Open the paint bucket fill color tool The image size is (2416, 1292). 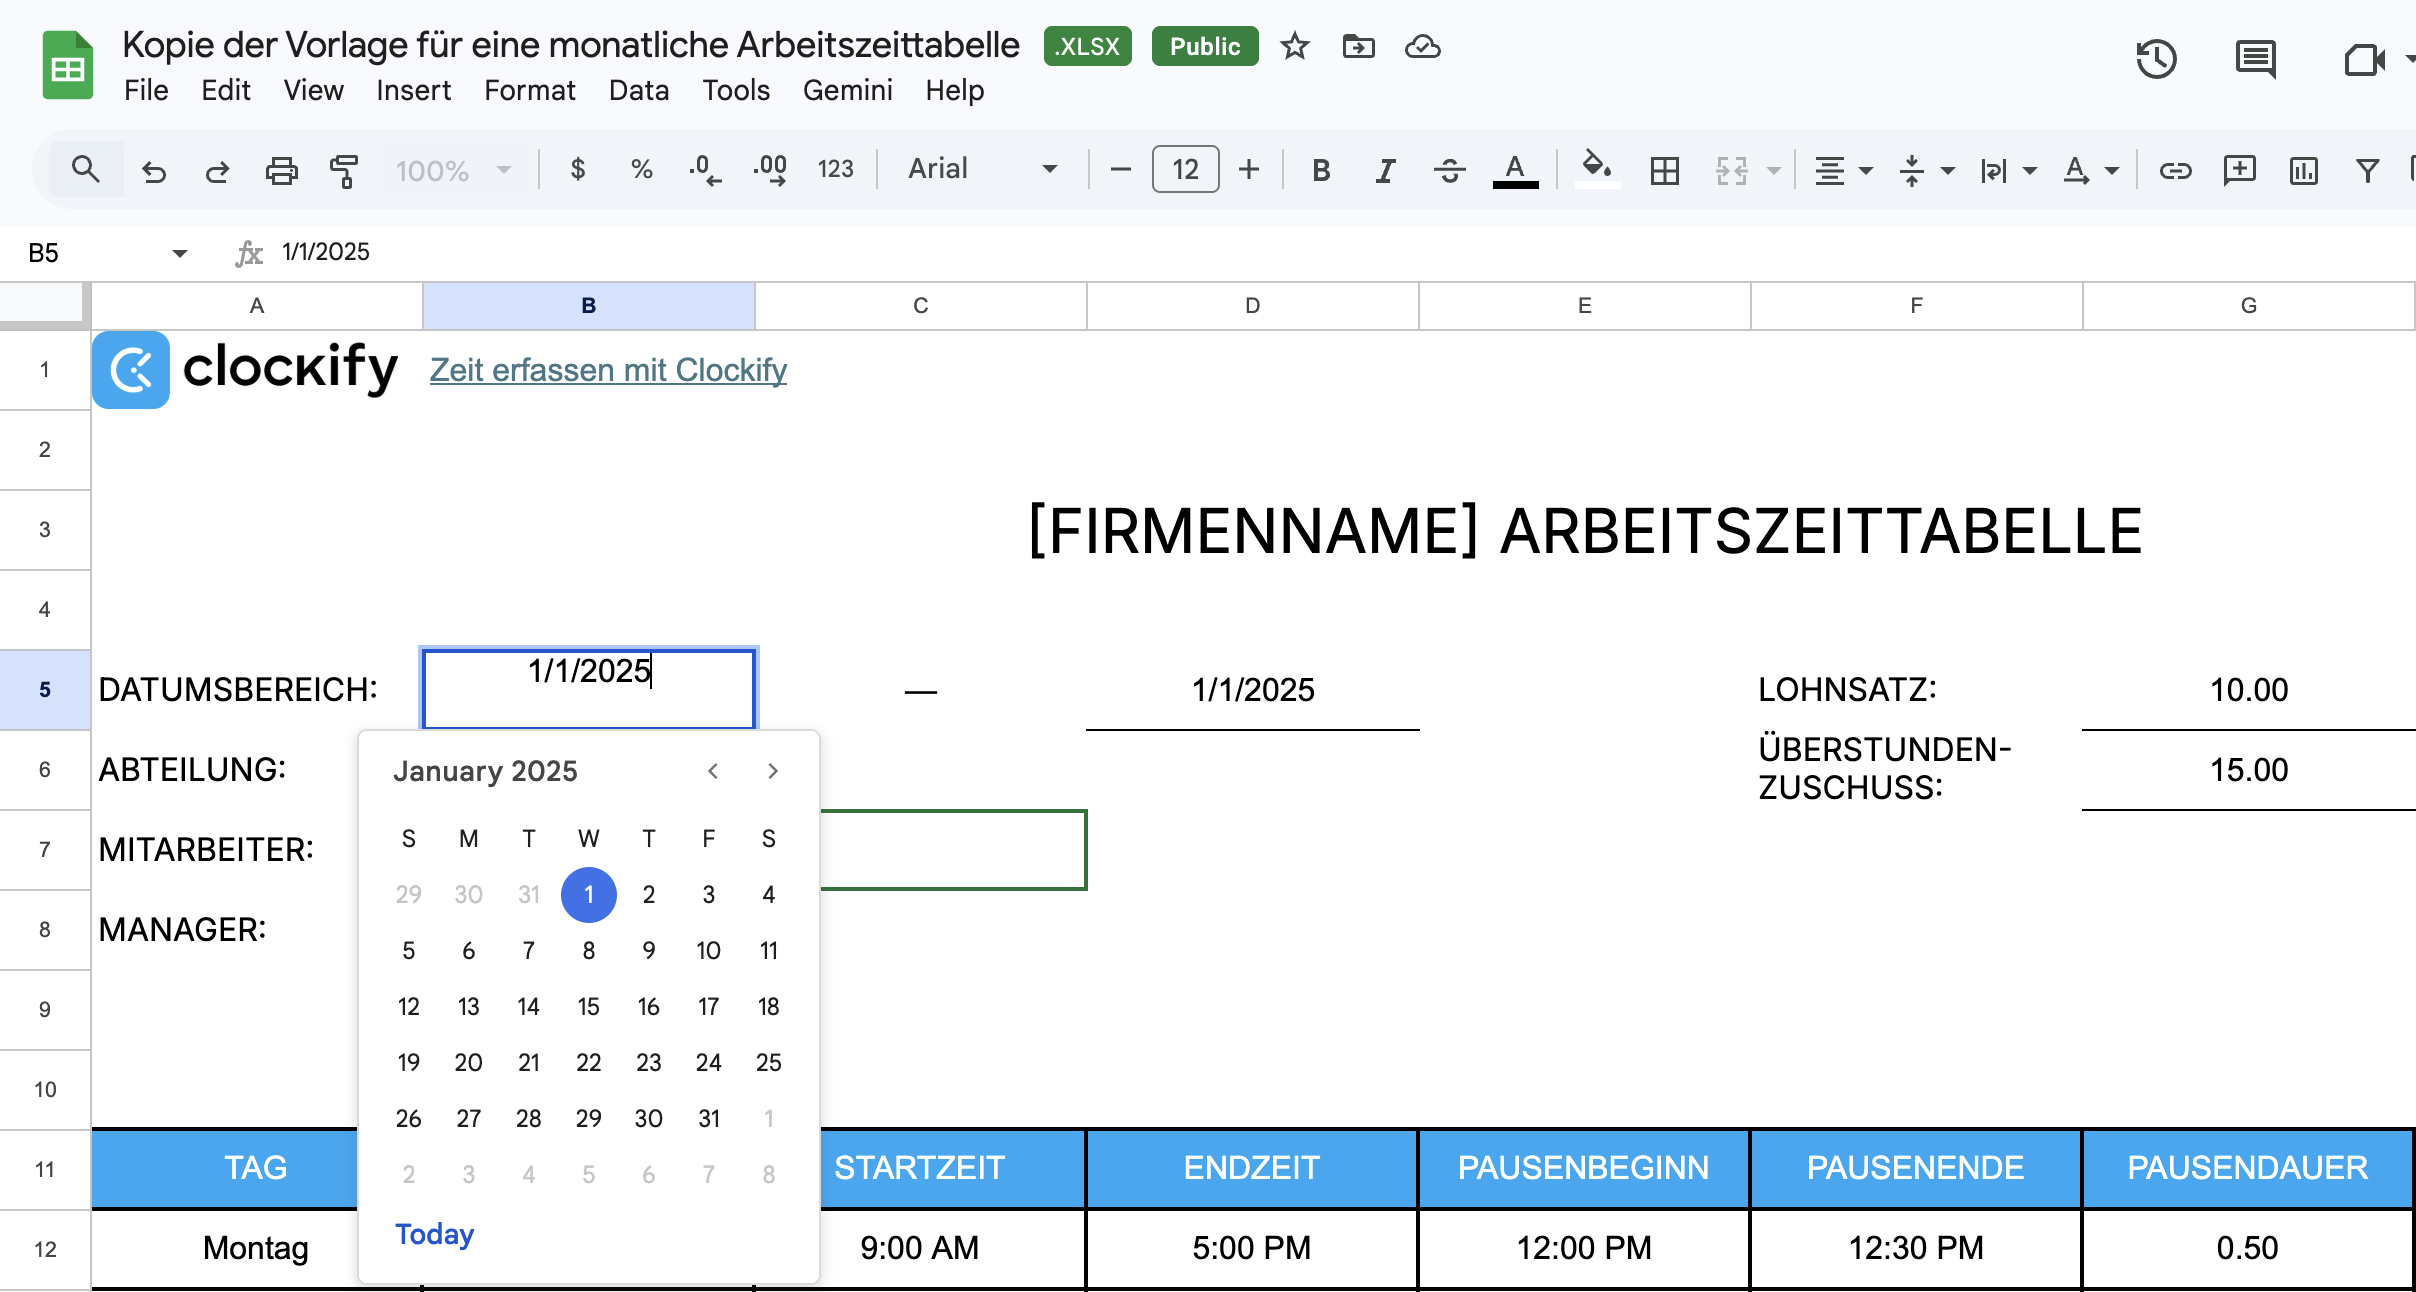click(x=1597, y=169)
